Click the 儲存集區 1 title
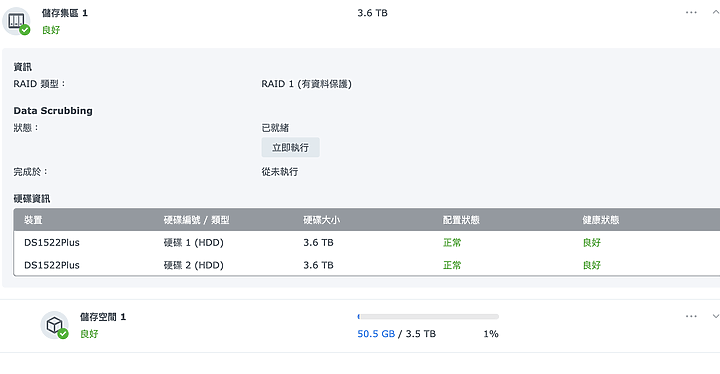The width and height of the screenshot is (720, 374). click(65, 13)
